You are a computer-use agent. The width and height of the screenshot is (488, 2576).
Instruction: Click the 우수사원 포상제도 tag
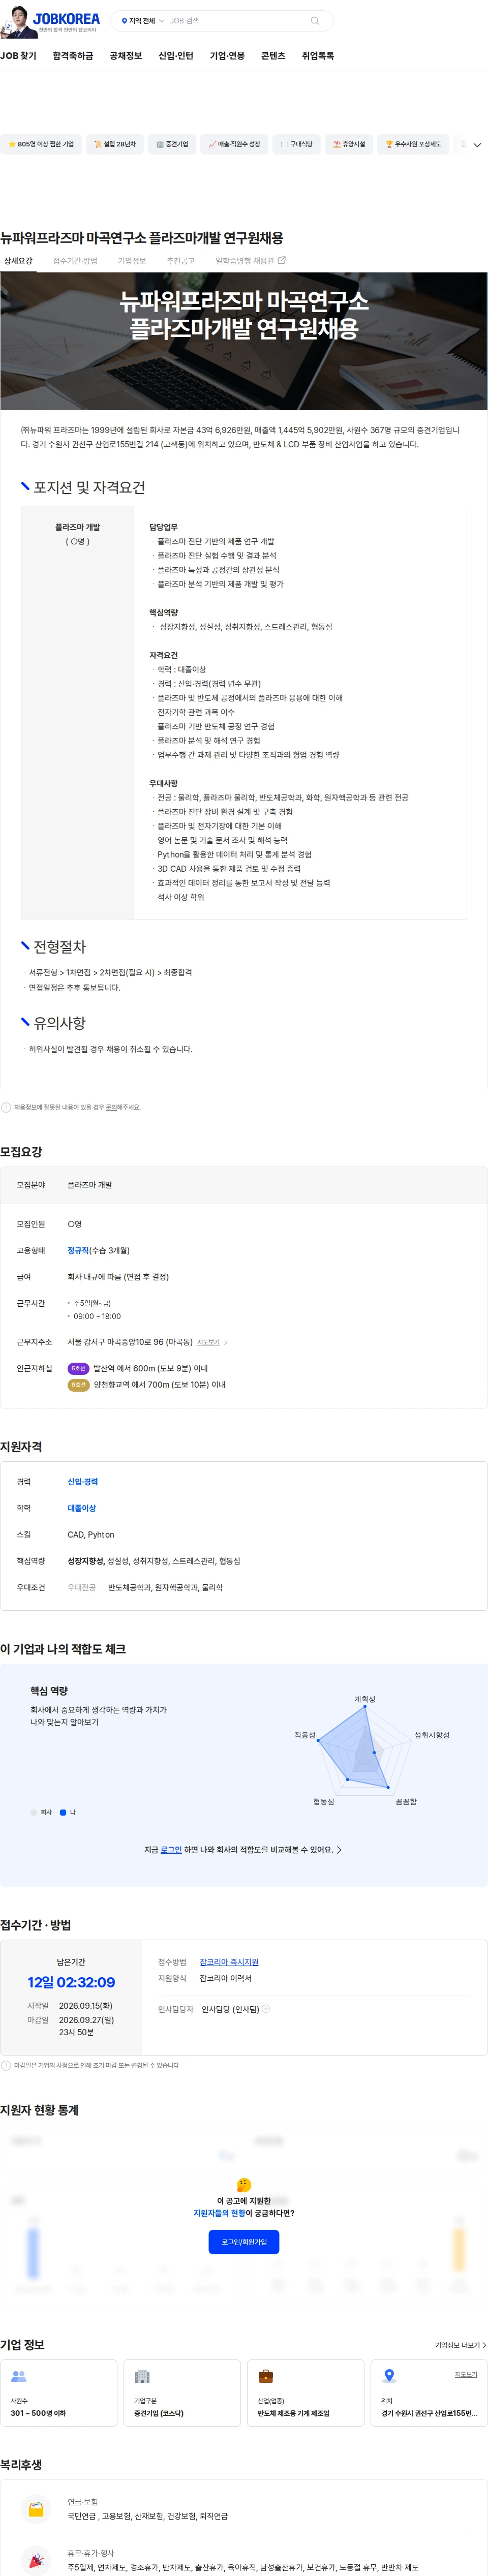tap(413, 144)
